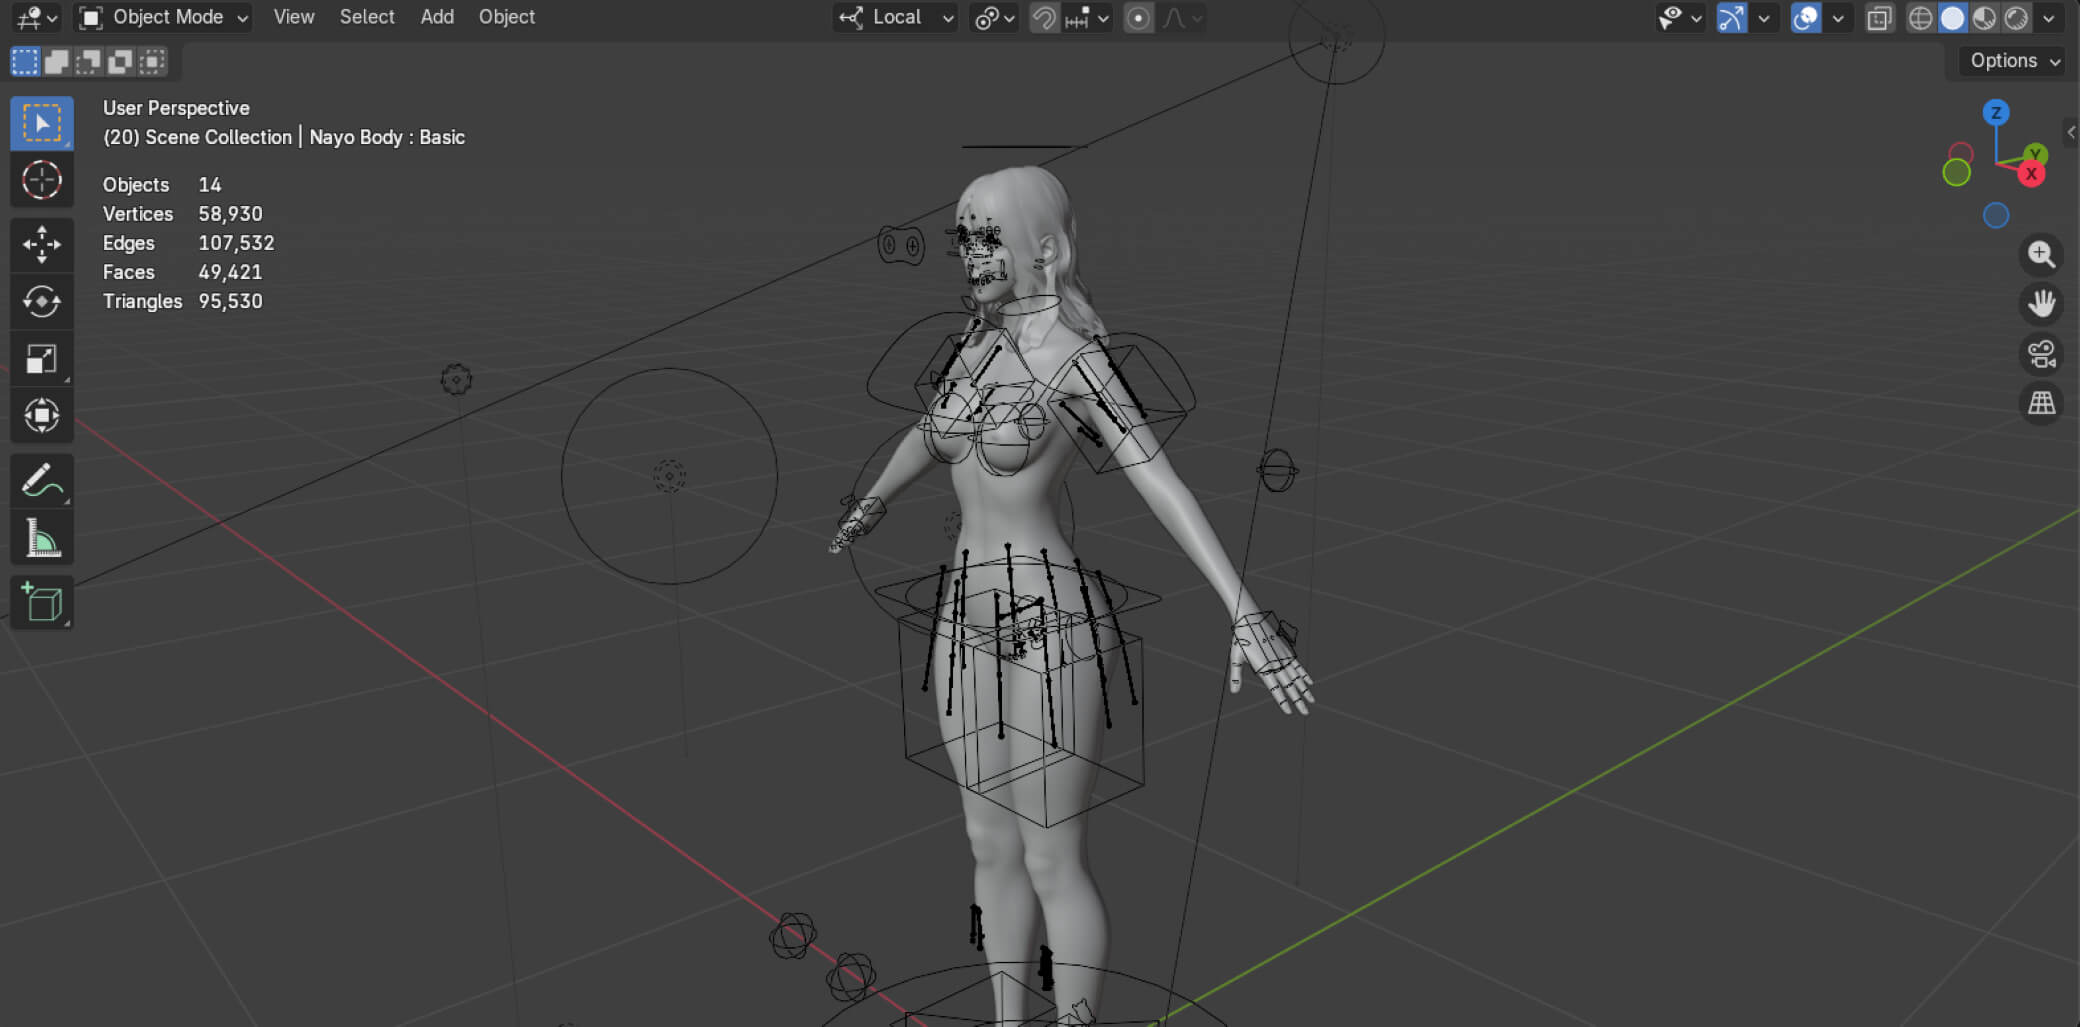Click the zoom viewport magnifier icon
Screen dimensions: 2080x1027
[2041, 255]
